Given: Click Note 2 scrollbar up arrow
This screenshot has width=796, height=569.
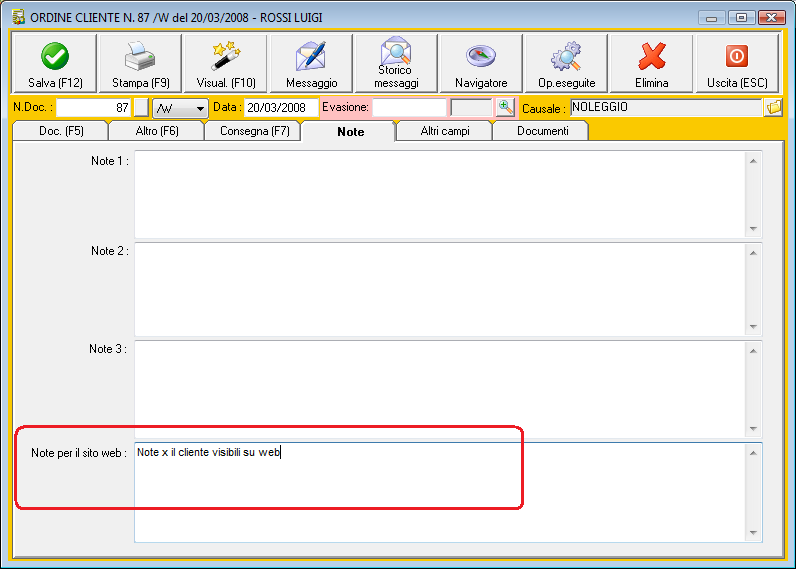Looking at the screenshot, I should pos(753,253).
